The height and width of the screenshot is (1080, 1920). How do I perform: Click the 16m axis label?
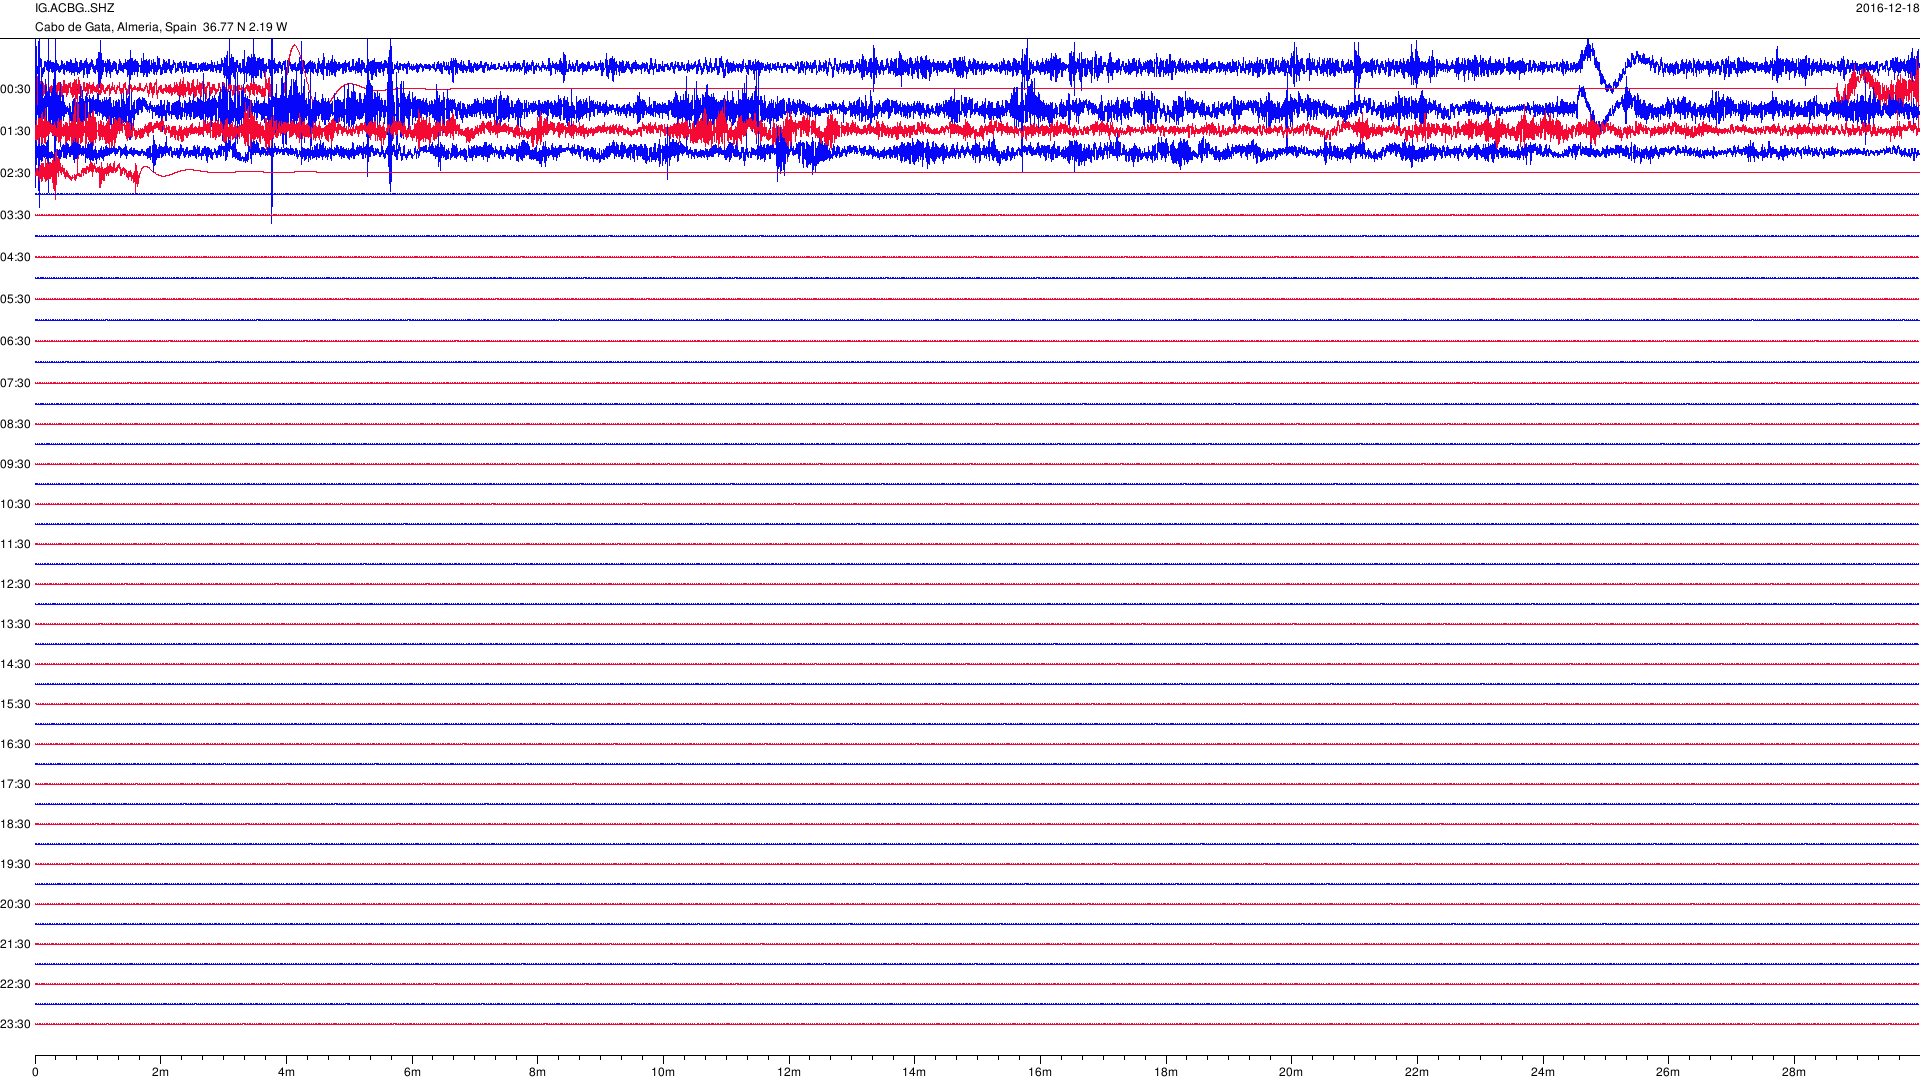[1040, 1072]
